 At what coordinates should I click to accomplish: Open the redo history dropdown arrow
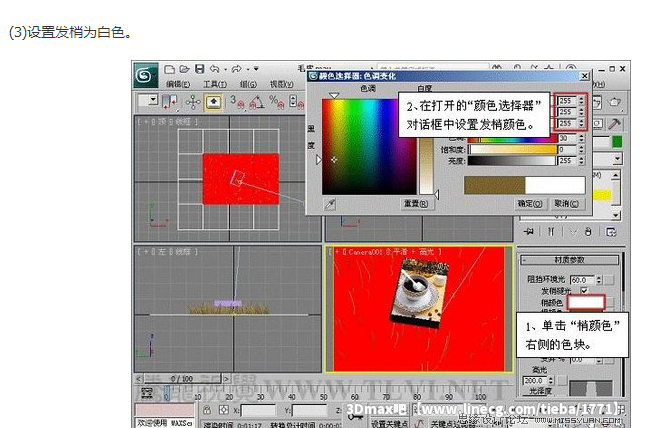pos(248,69)
